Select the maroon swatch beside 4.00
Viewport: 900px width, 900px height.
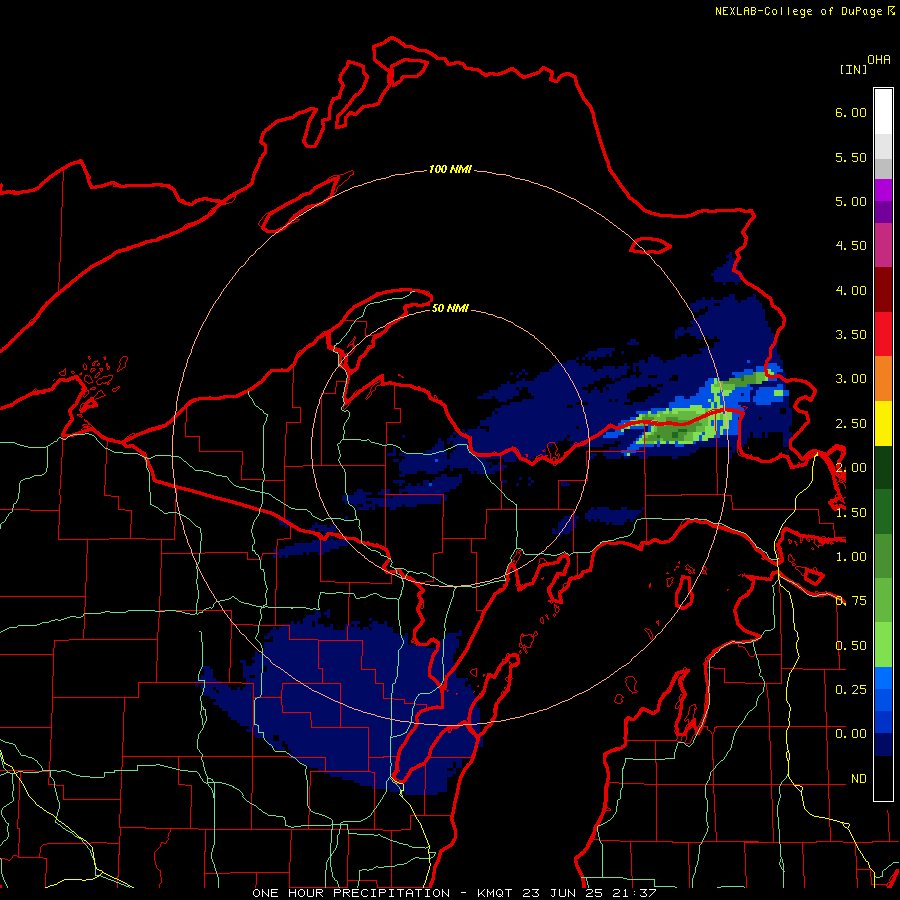[x=883, y=290]
